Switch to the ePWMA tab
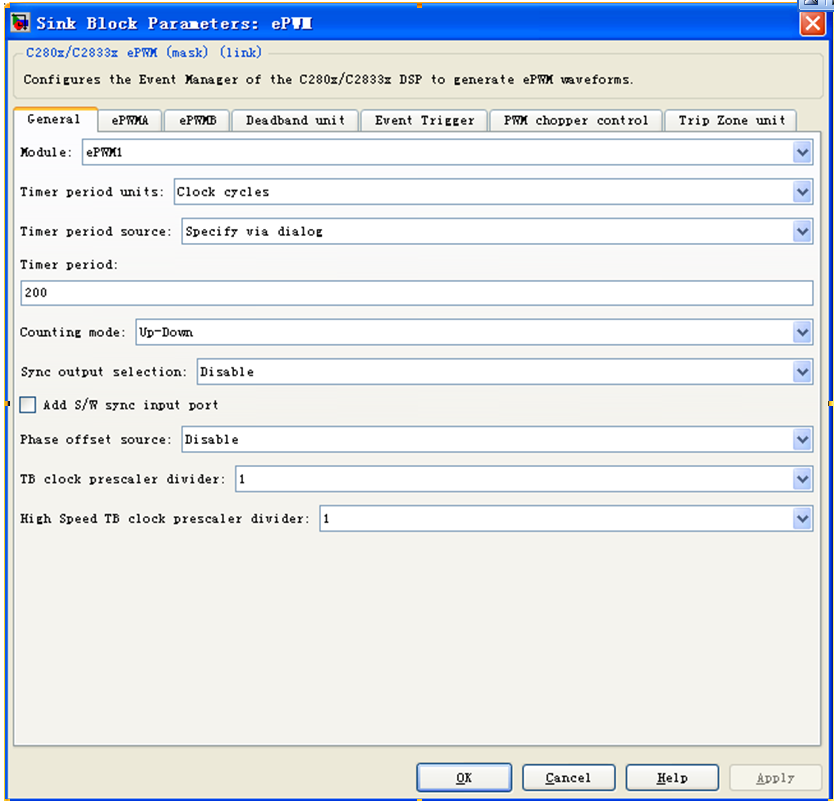Image resolution: width=834 pixels, height=801 pixels. click(130, 121)
